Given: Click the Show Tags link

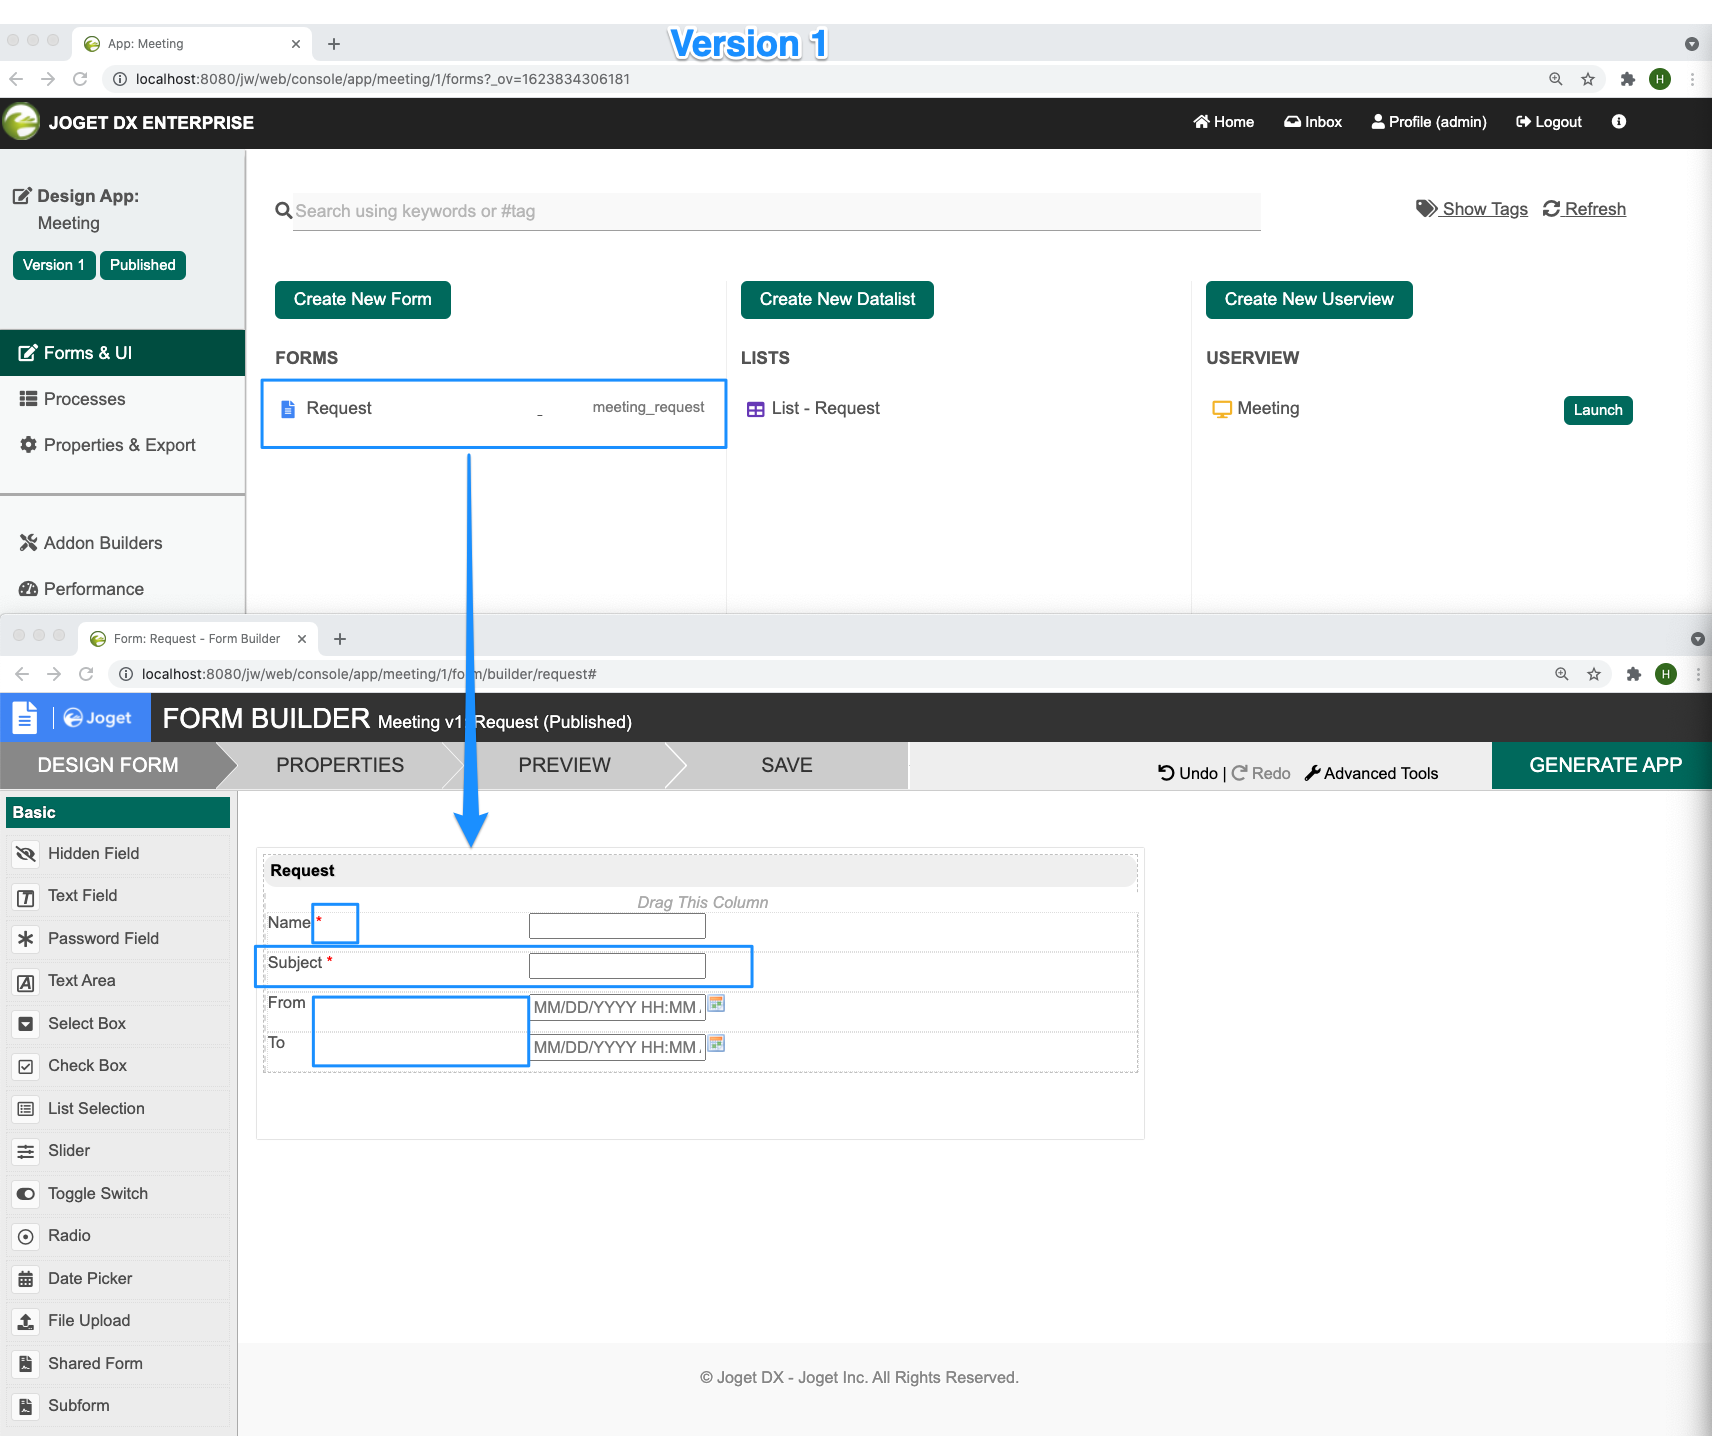Looking at the screenshot, I should coord(1472,209).
